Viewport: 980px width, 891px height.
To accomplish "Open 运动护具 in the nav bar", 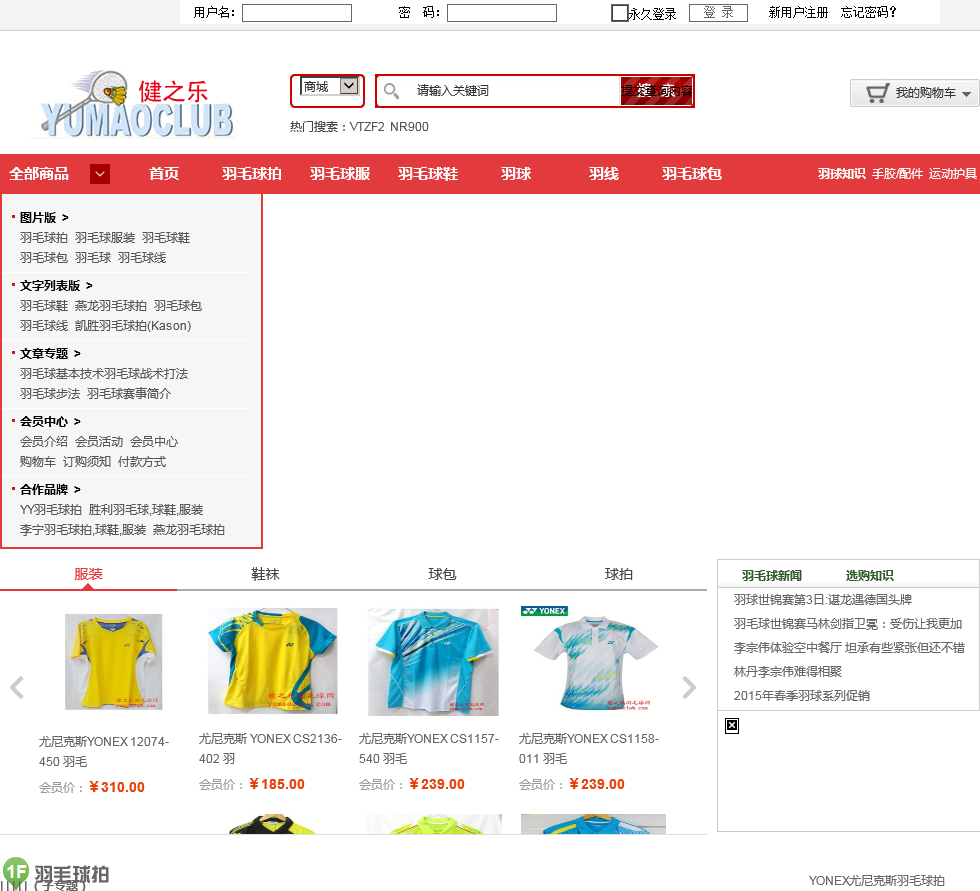I will click(952, 174).
